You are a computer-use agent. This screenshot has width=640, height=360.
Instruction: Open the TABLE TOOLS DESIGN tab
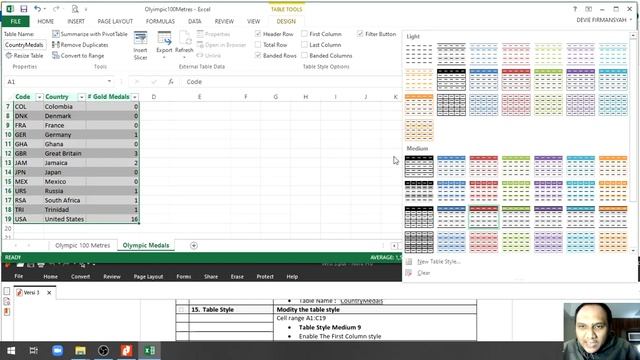pyautogui.click(x=286, y=21)
